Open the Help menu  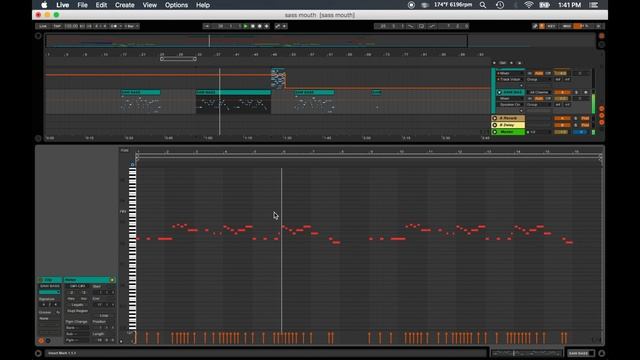(203, 5)
